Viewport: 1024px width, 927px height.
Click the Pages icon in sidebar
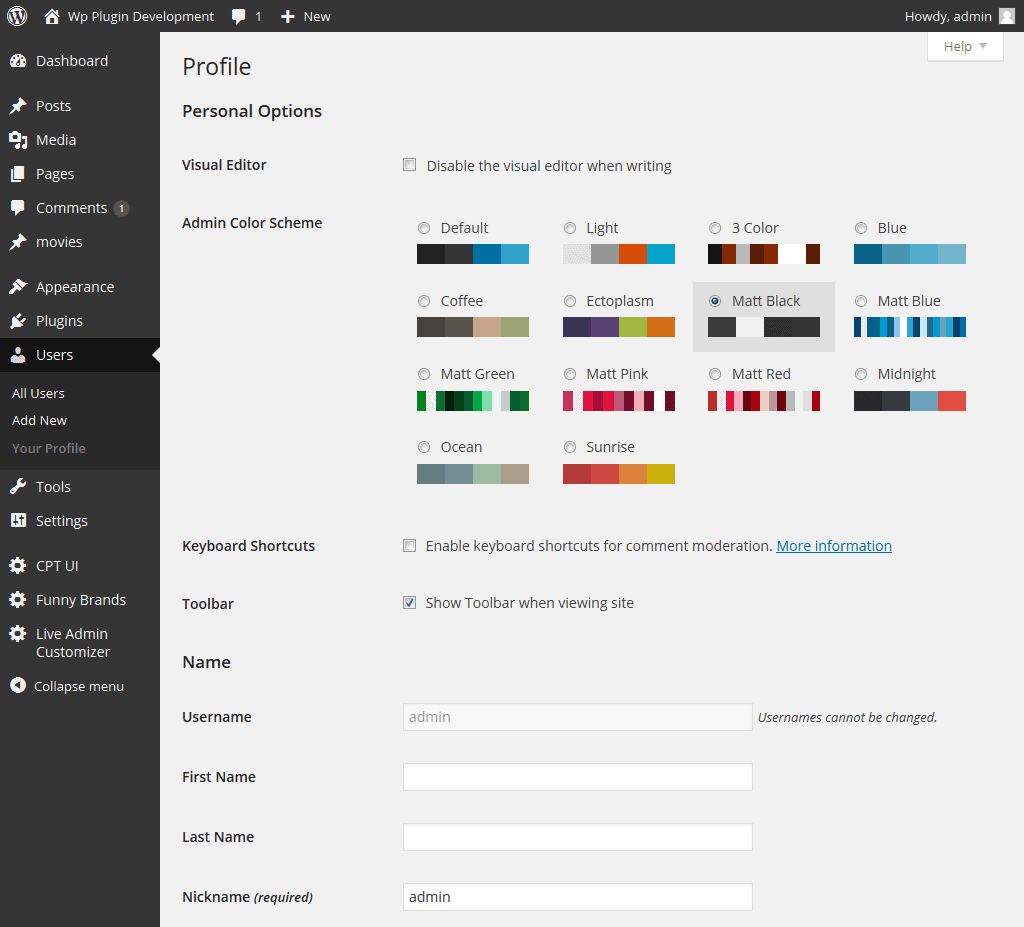(x=18, y=174)
